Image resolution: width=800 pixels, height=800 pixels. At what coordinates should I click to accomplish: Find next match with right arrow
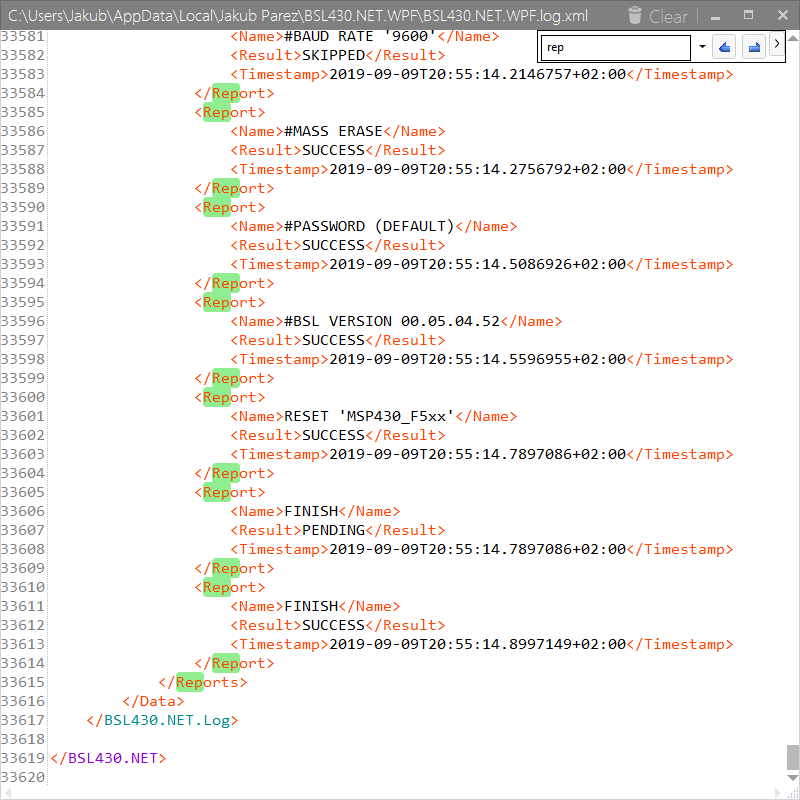tap(754, 47)
